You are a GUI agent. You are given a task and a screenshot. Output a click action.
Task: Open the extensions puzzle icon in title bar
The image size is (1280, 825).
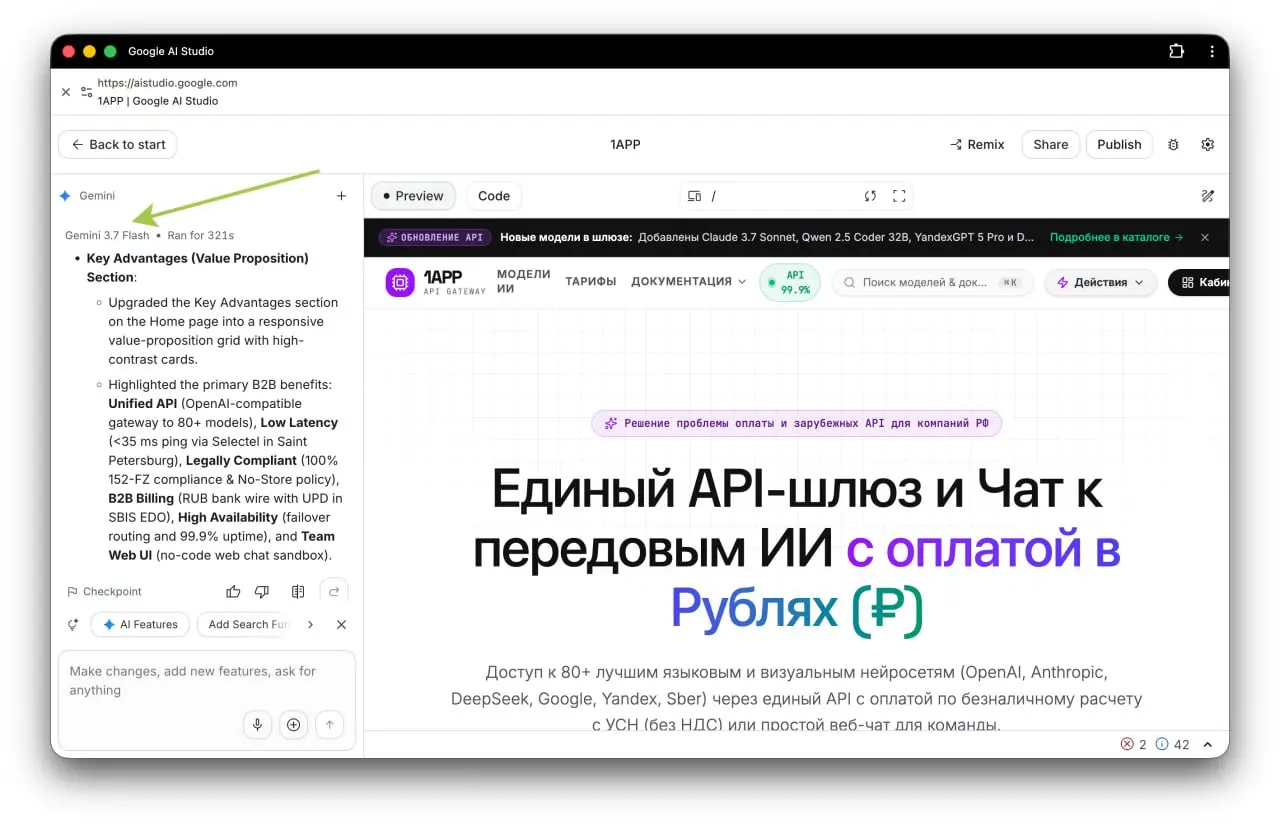(1176, 51)
